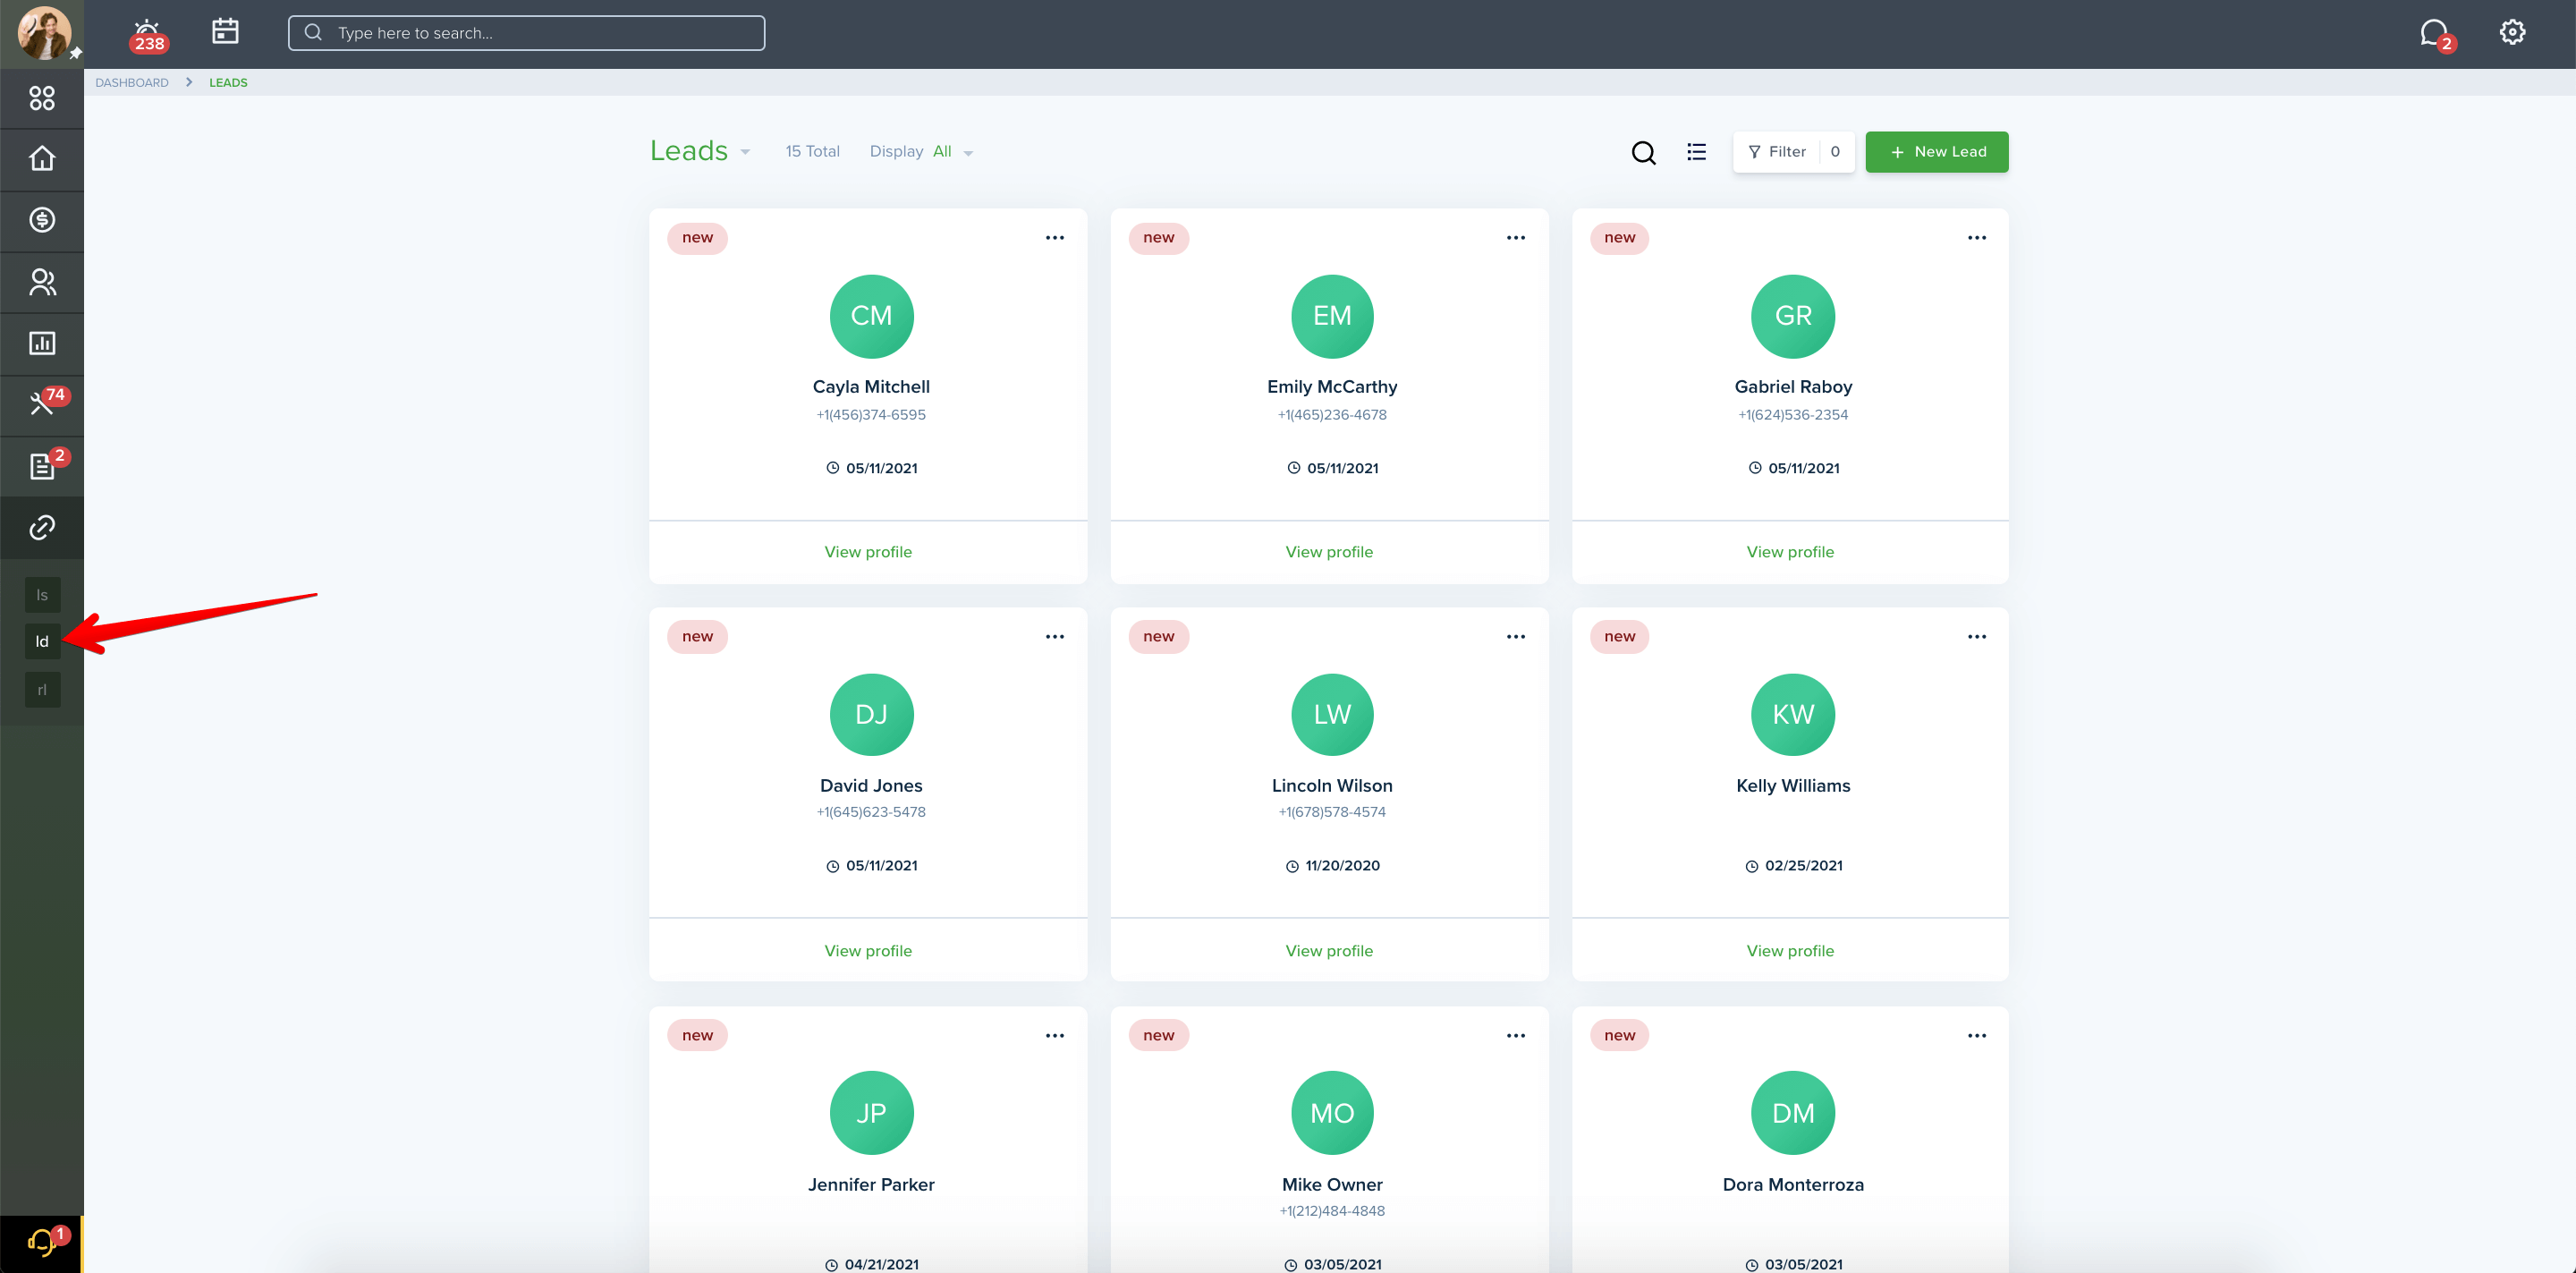Select the link chain icon in sidebar

(x=42, y=527)
